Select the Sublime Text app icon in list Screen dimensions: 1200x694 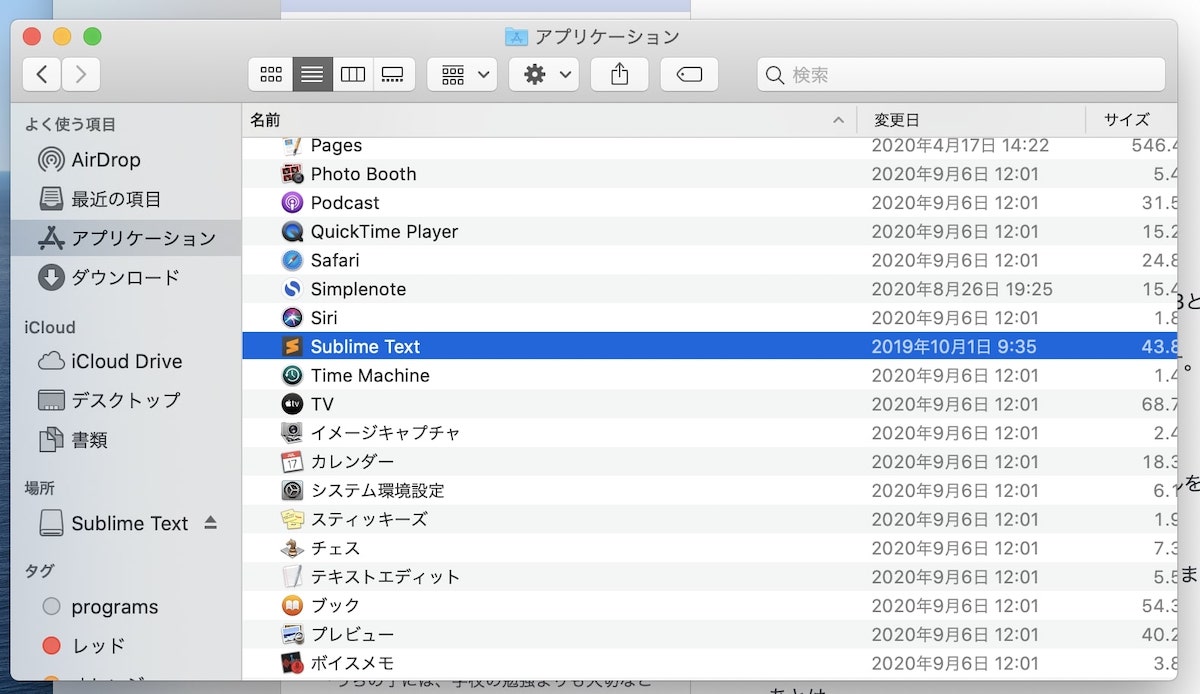click(x=292, y=347)
